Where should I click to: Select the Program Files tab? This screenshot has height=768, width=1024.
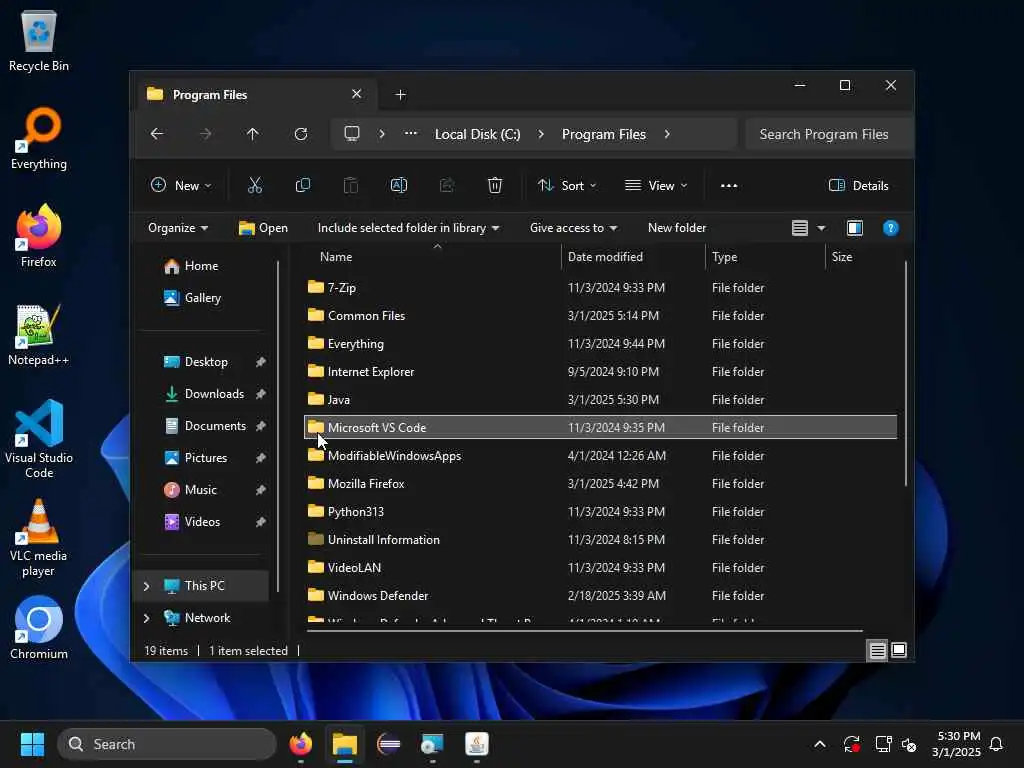tap(255, 95)
